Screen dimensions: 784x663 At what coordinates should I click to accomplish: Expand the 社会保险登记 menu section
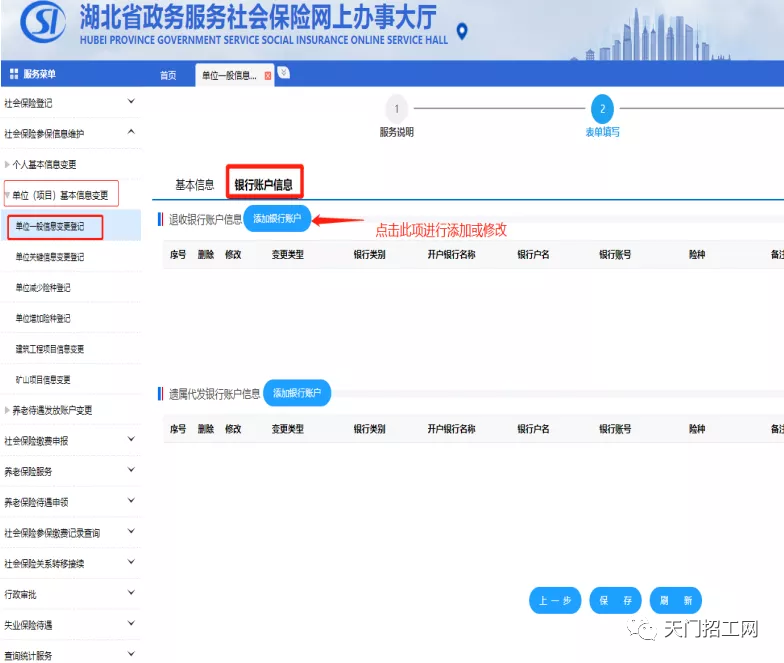[x=131, y=102]
